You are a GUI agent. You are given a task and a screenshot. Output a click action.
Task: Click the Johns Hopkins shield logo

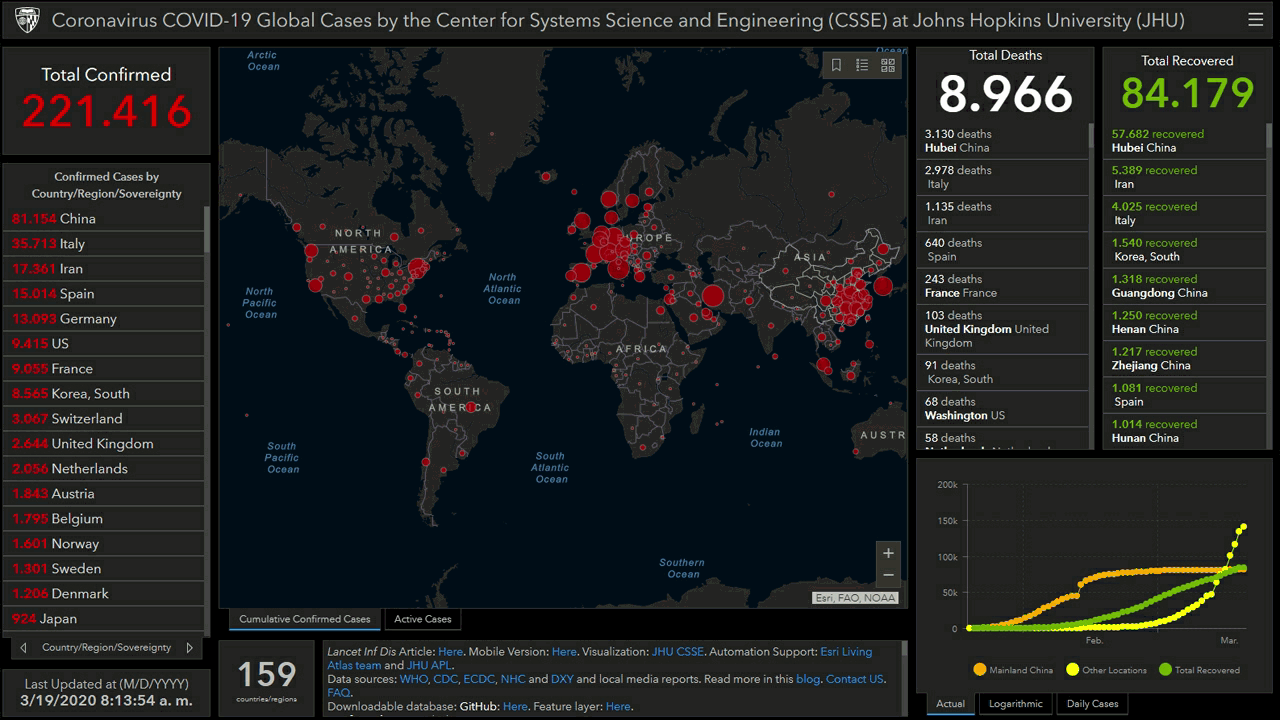(27, 18)
